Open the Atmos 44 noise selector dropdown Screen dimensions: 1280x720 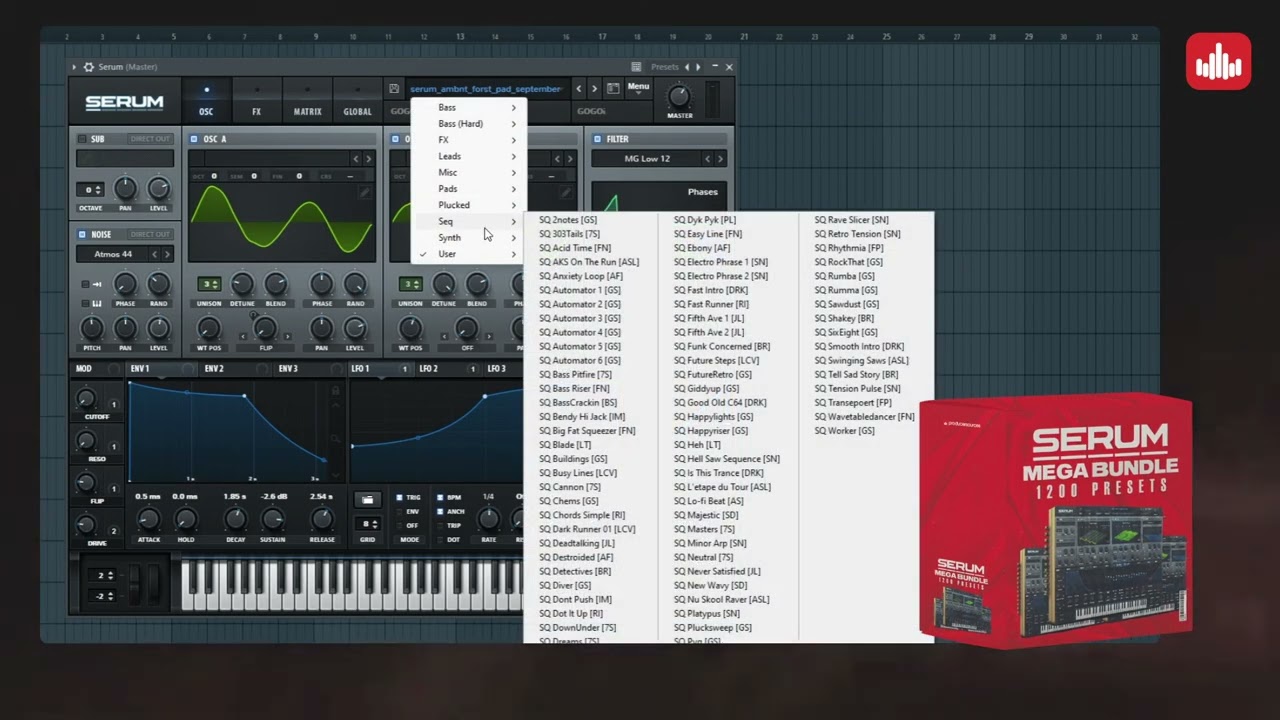coord(113,254)
